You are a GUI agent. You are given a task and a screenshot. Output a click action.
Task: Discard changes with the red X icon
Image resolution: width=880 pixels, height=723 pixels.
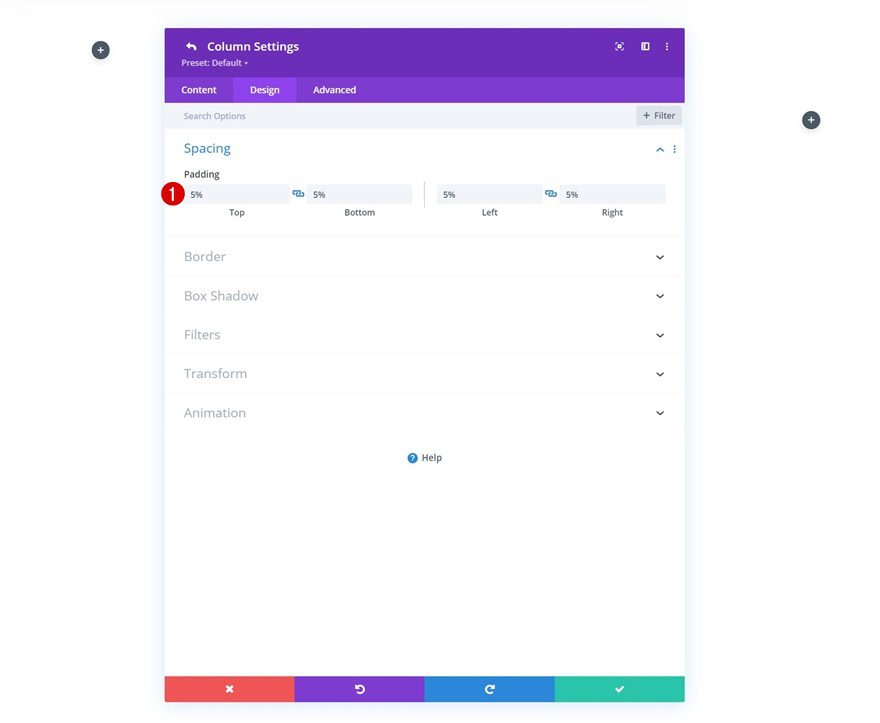point(229,689)
